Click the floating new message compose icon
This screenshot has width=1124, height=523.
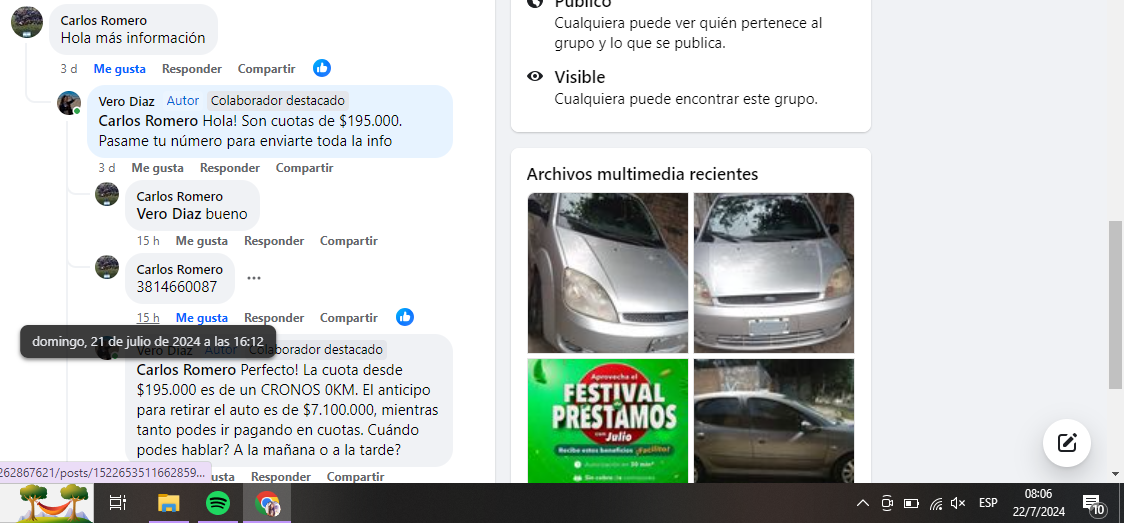click(1067, 443)
